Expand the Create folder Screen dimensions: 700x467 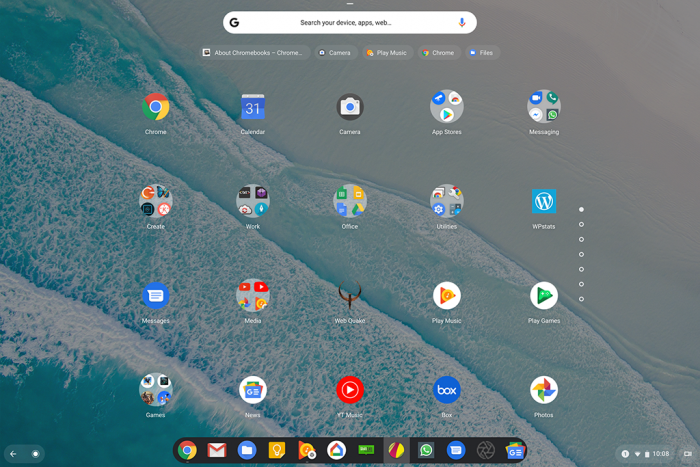coord(155,201)
